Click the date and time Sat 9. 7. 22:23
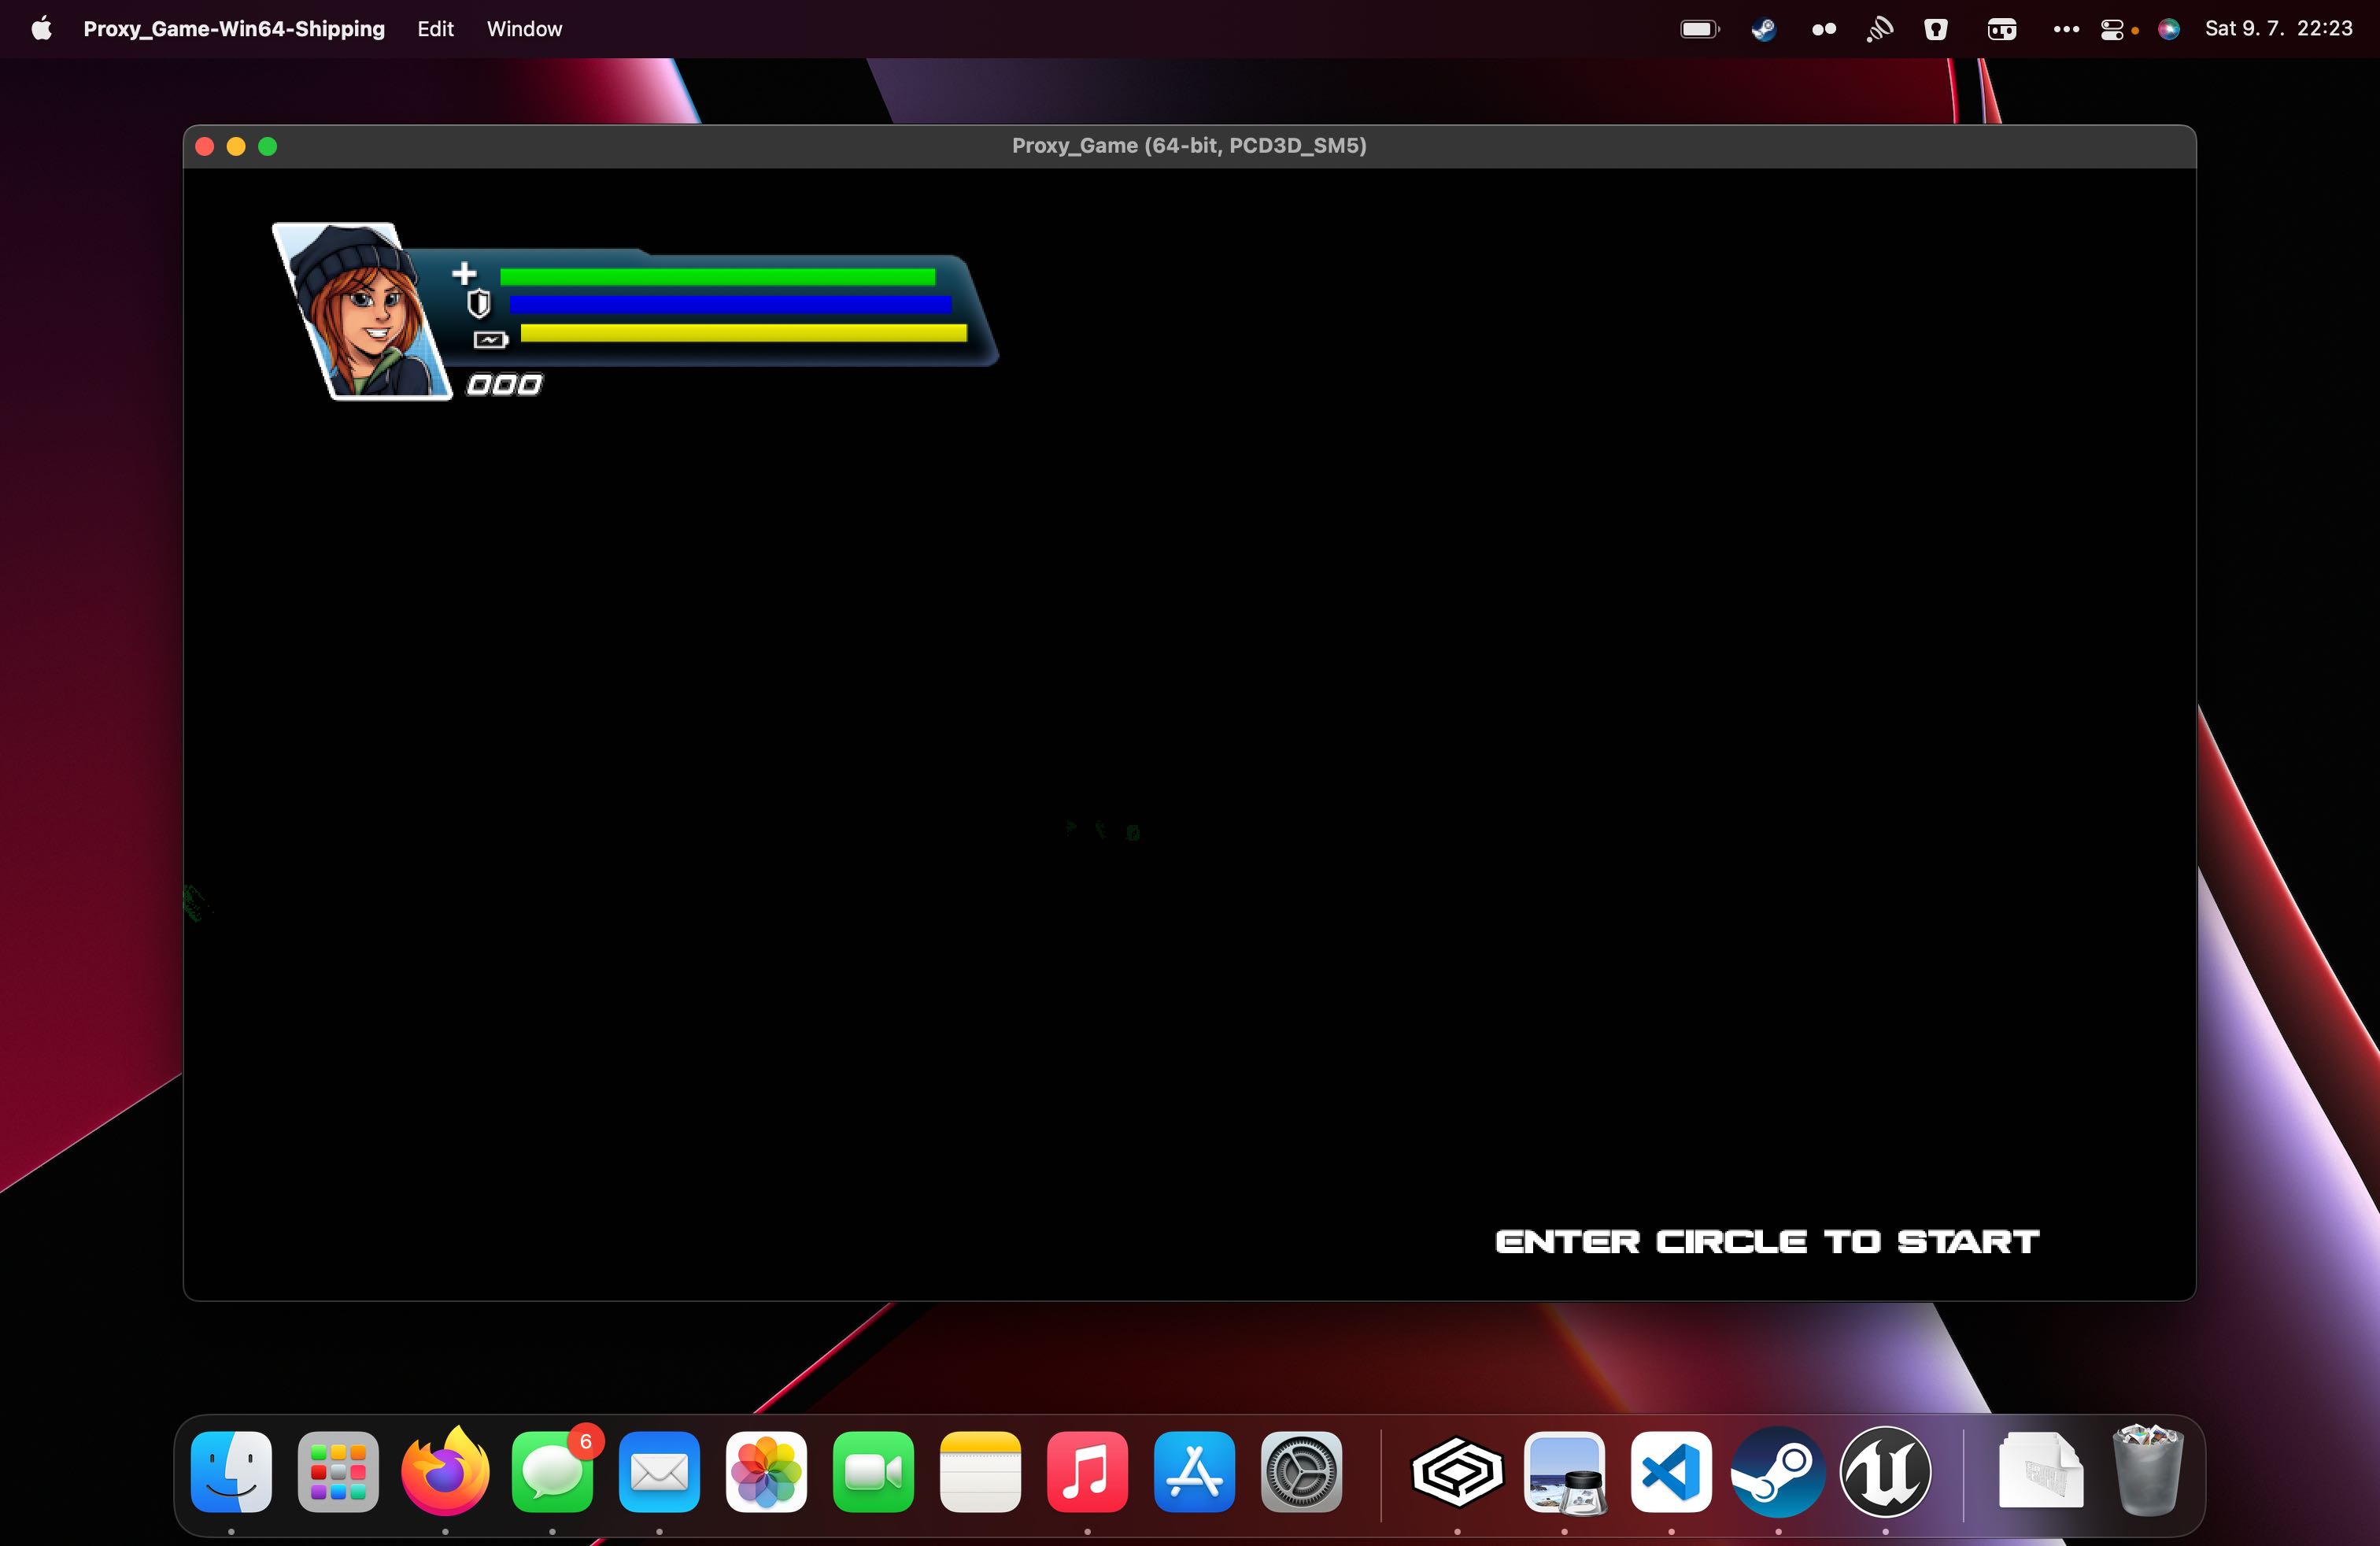Image resolution: width=2380 pixels, height=1546 pixels. coord(2278,29)
